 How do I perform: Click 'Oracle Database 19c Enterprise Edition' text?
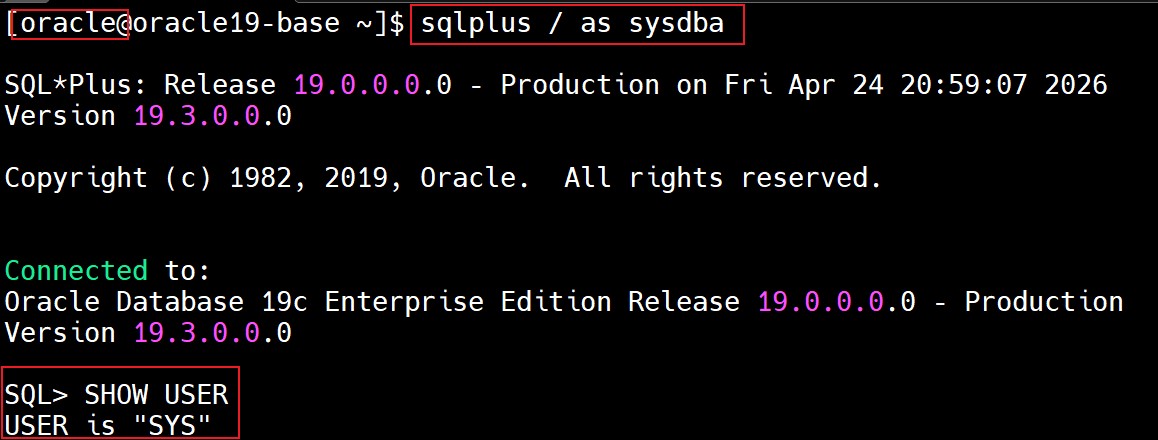click(308, 301)
